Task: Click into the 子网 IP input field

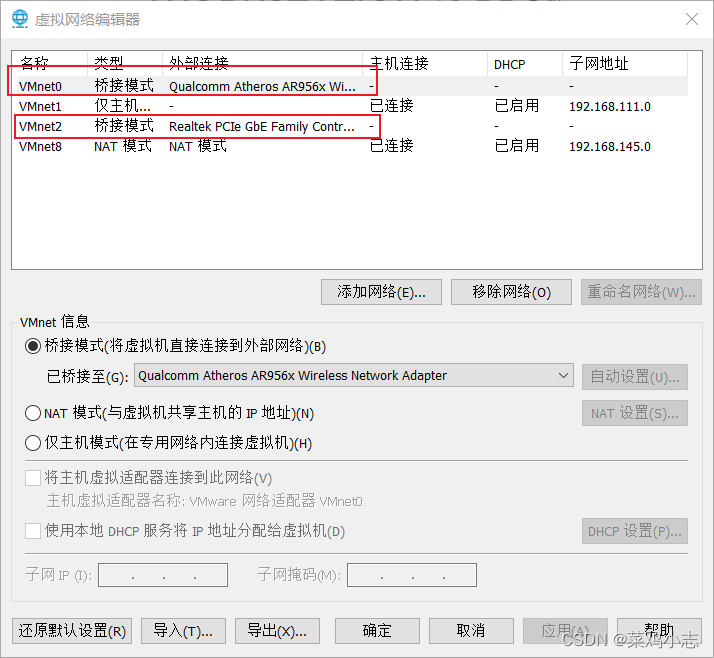Action: (x=163, y=575)
